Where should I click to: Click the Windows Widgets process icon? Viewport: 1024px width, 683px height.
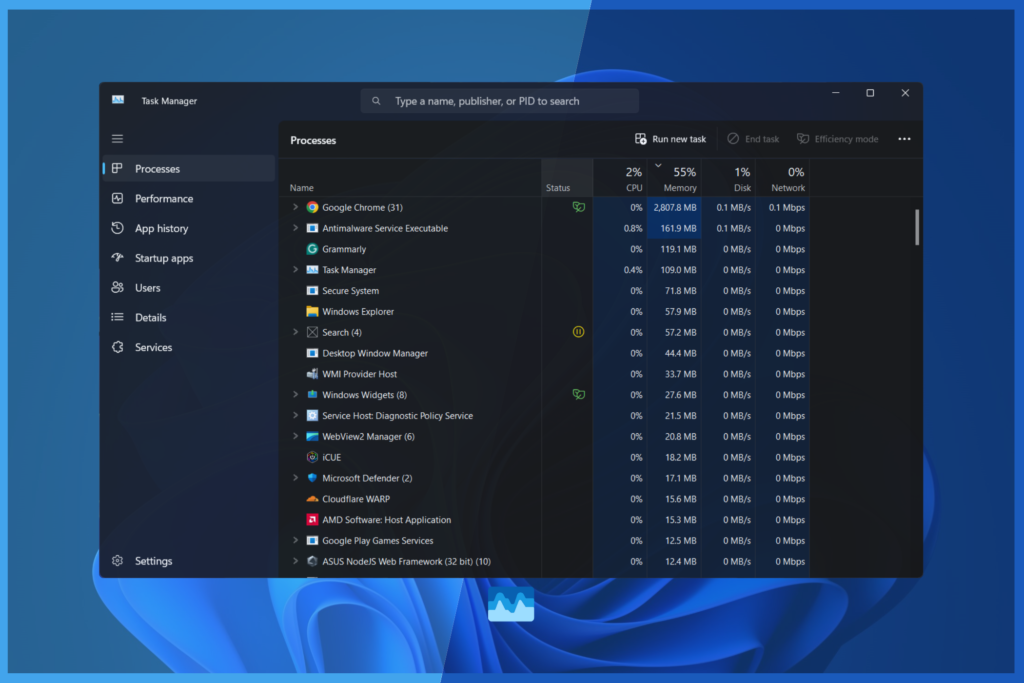312,394
